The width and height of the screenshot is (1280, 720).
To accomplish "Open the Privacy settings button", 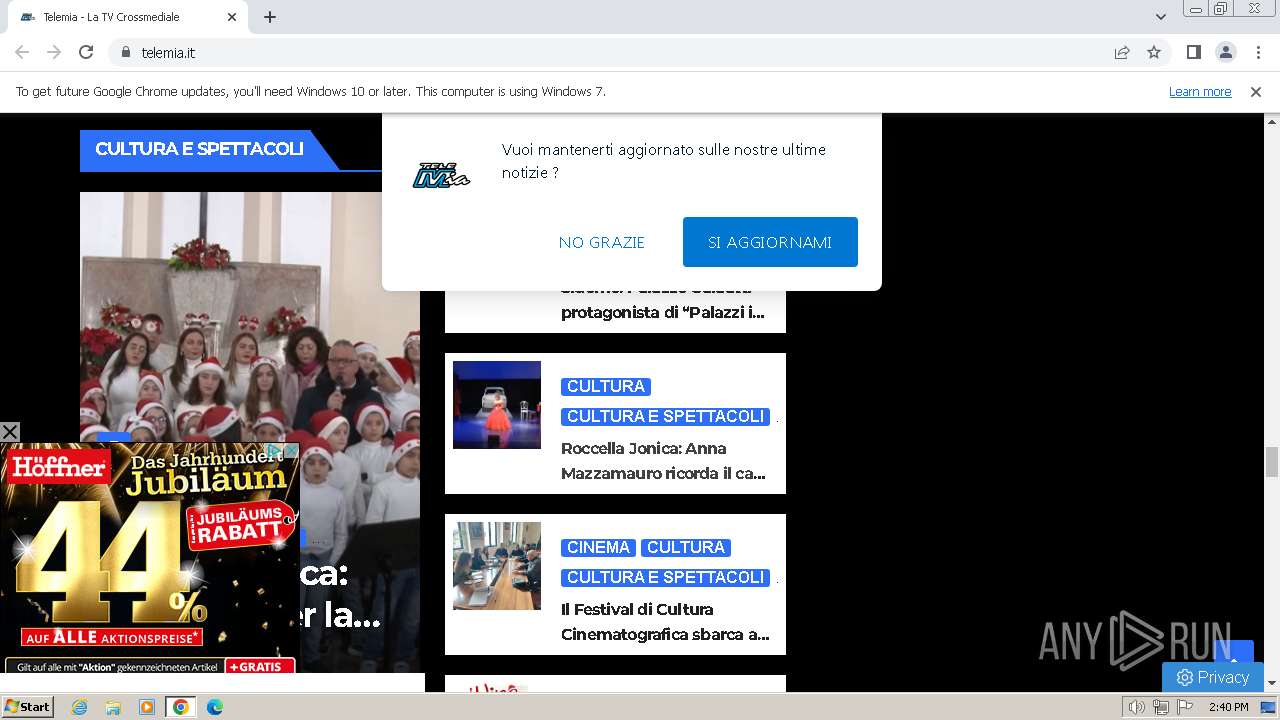I will tap(1213, 677).
